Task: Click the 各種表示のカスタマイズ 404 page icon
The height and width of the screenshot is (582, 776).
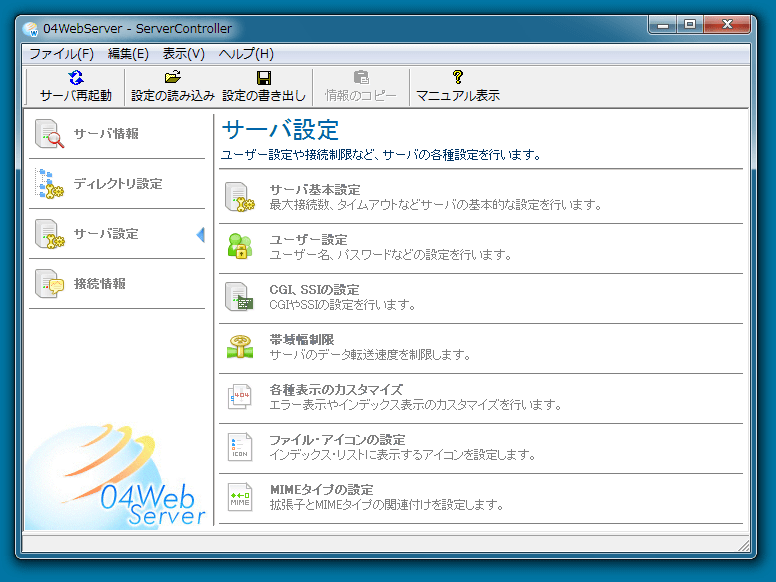Action: pyautogui.click(x=240, y=396)
